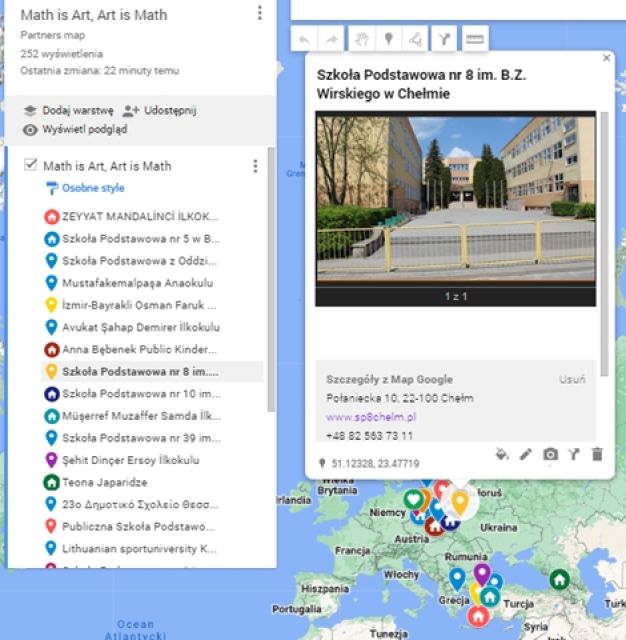Click the pencil edit icon in popup

(x=526, y=454)
